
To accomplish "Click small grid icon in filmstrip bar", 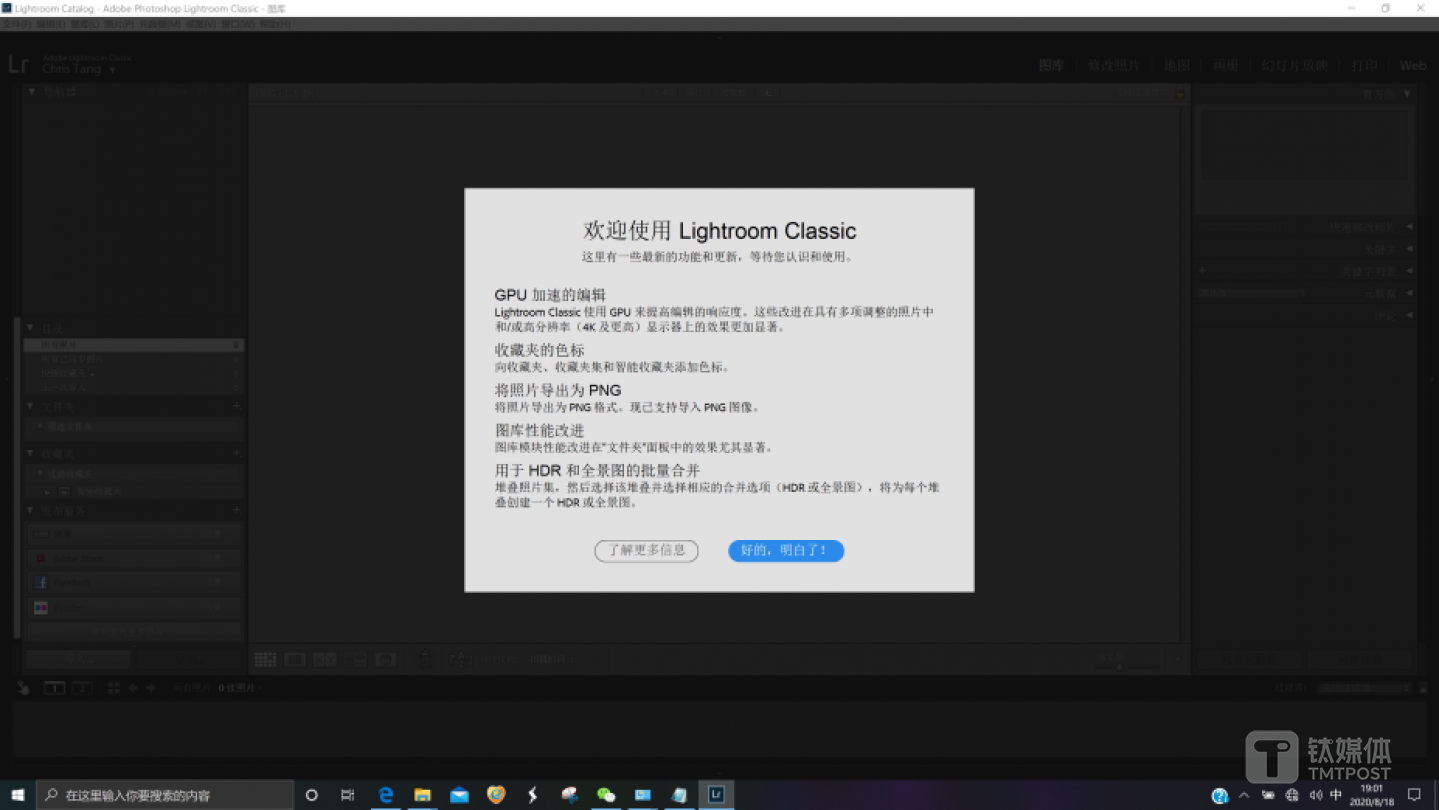I will (x=113, y=688).
